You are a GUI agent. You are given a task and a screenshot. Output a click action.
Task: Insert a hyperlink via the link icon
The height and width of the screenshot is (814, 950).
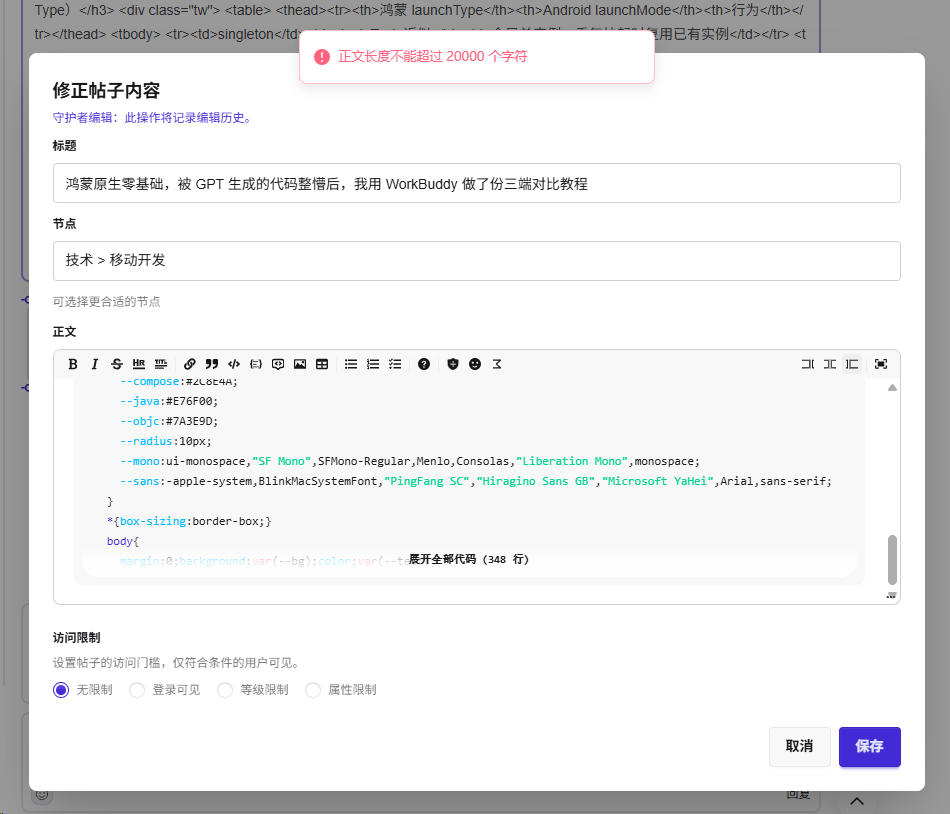click(x=190, y=364)
